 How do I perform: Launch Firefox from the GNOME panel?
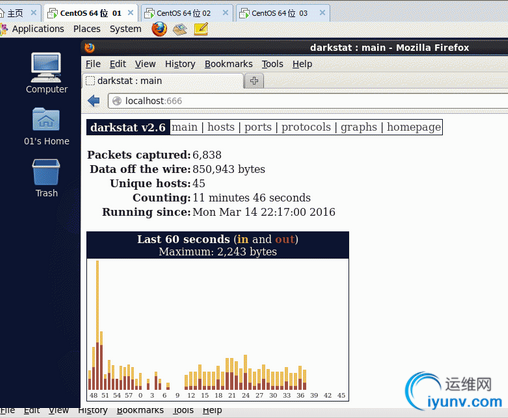(159, 29)
